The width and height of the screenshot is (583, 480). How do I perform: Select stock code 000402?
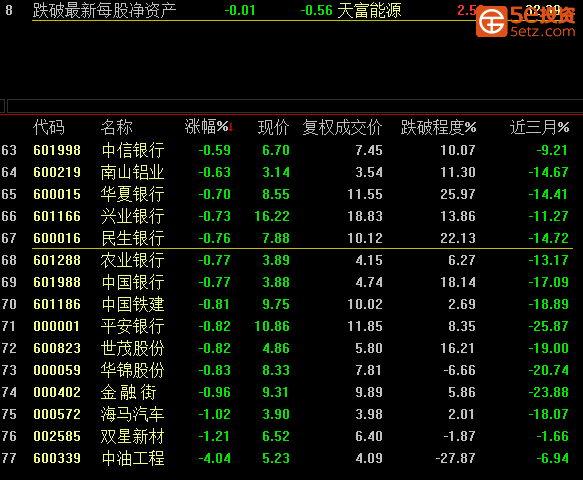tap(57, 392)
